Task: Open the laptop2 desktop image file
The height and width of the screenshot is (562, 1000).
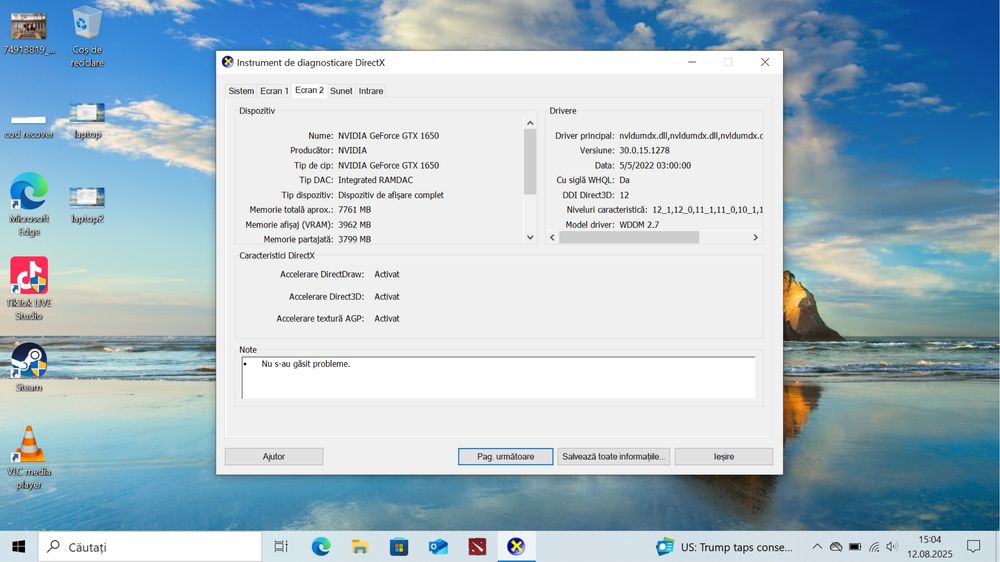Action: pyautogui.click(x=87, y=205)
